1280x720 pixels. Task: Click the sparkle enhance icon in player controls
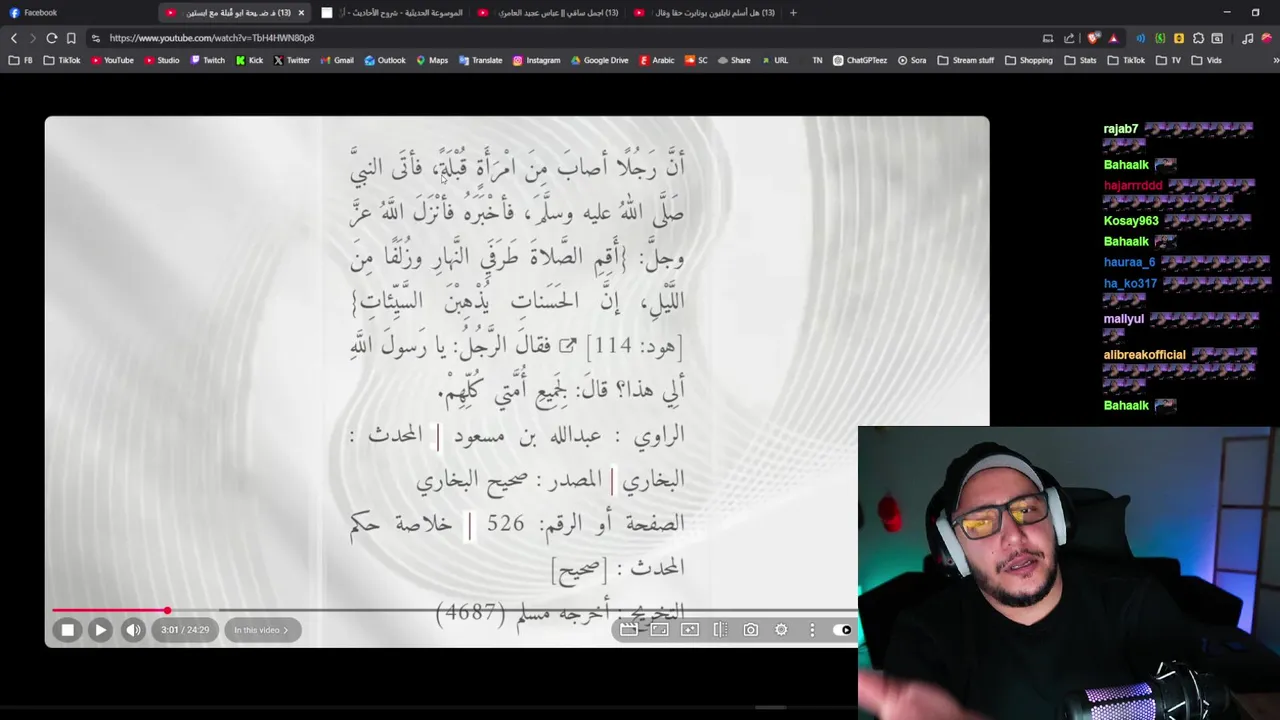click(690, 630)
